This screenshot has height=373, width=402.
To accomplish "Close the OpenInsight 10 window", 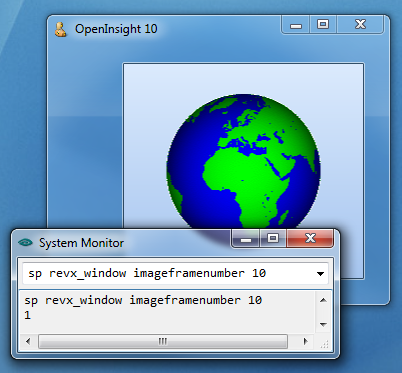I will 360,25.
